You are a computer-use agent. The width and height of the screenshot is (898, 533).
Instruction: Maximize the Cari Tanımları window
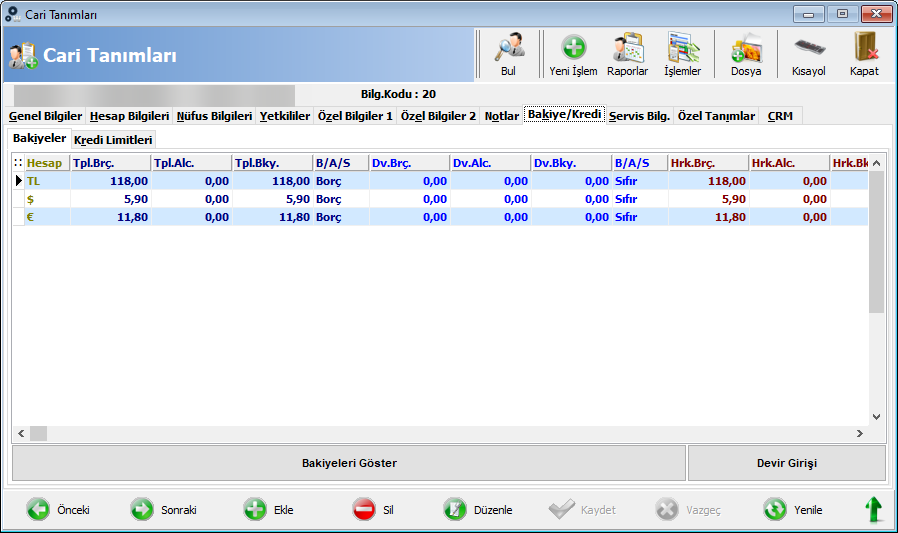point(842,14)
